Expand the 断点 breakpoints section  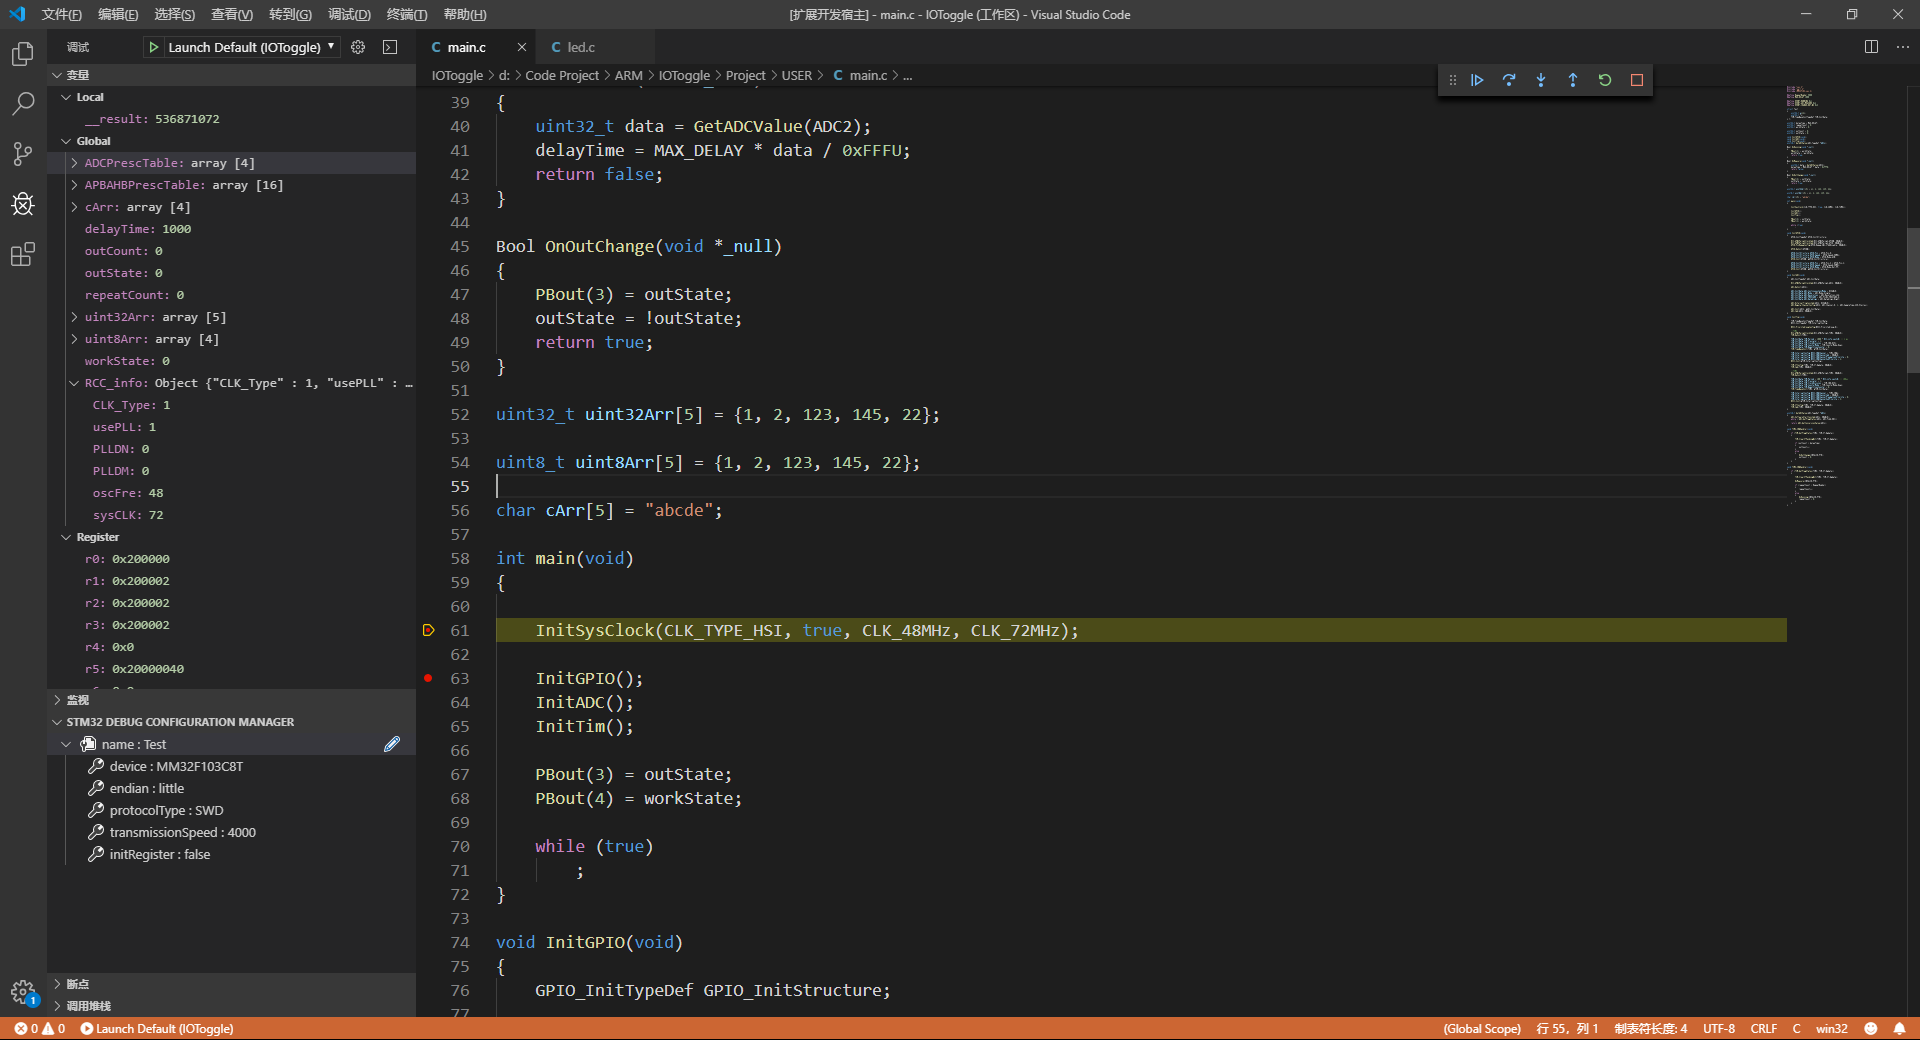[232, 984]
